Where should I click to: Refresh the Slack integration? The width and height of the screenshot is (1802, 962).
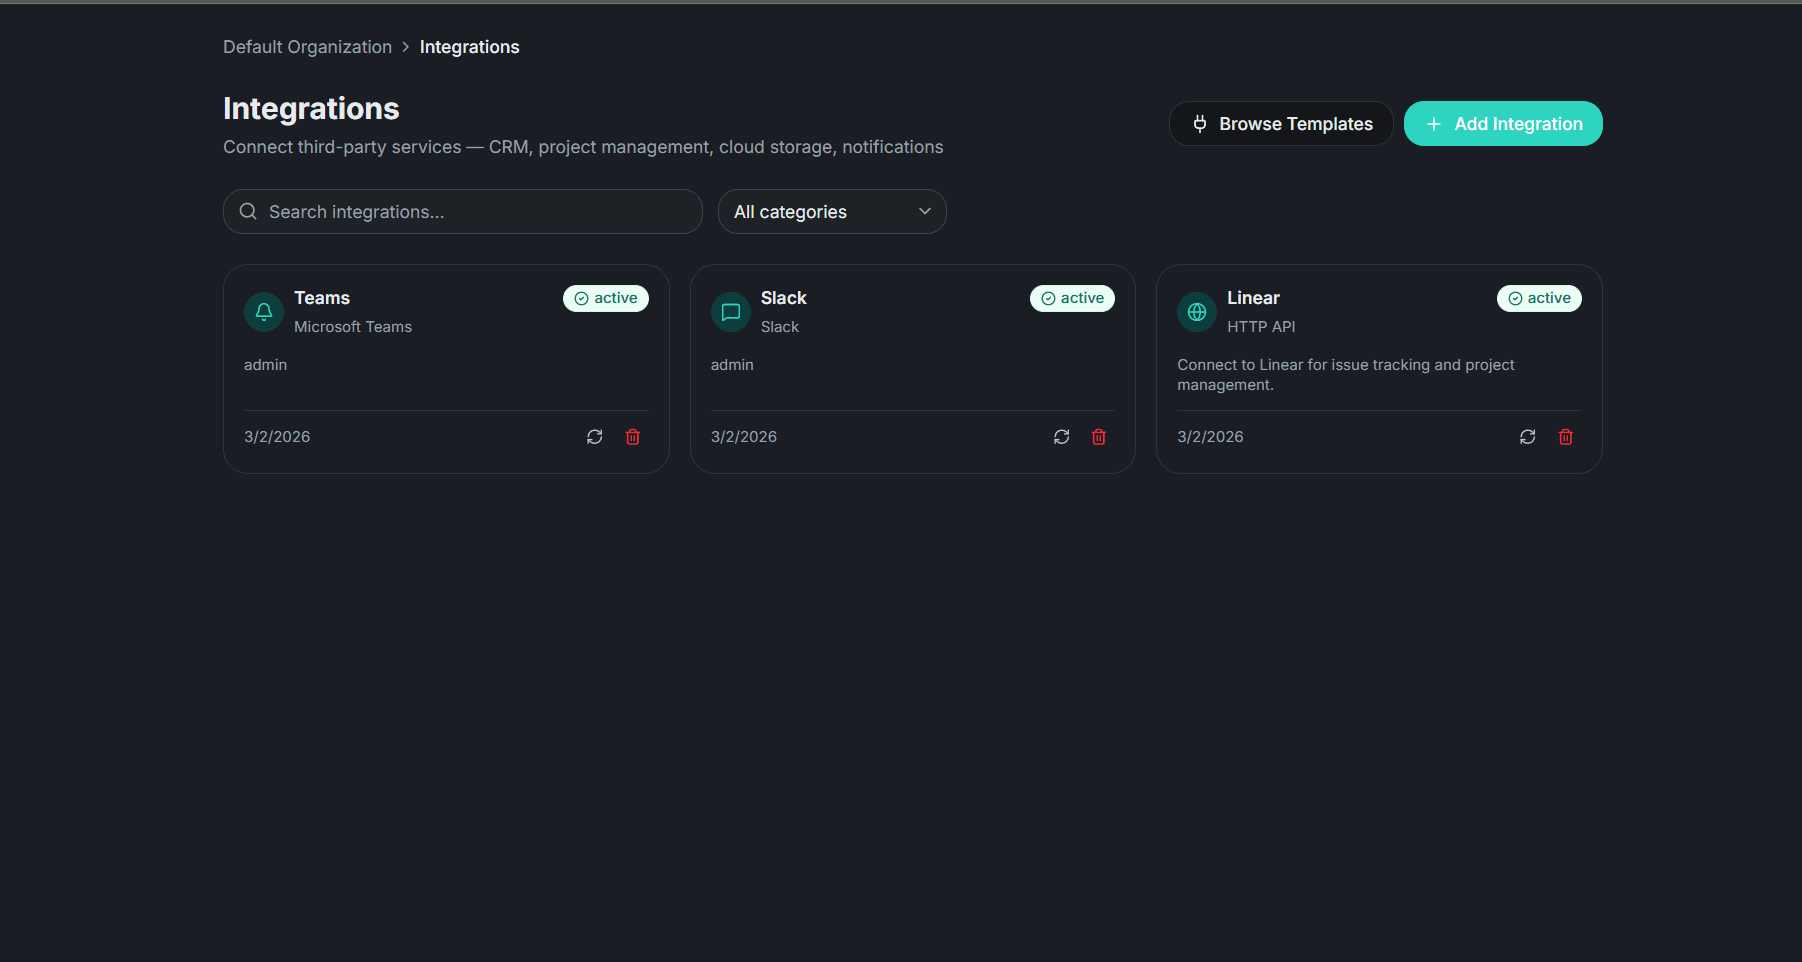tap(1061, 436)
